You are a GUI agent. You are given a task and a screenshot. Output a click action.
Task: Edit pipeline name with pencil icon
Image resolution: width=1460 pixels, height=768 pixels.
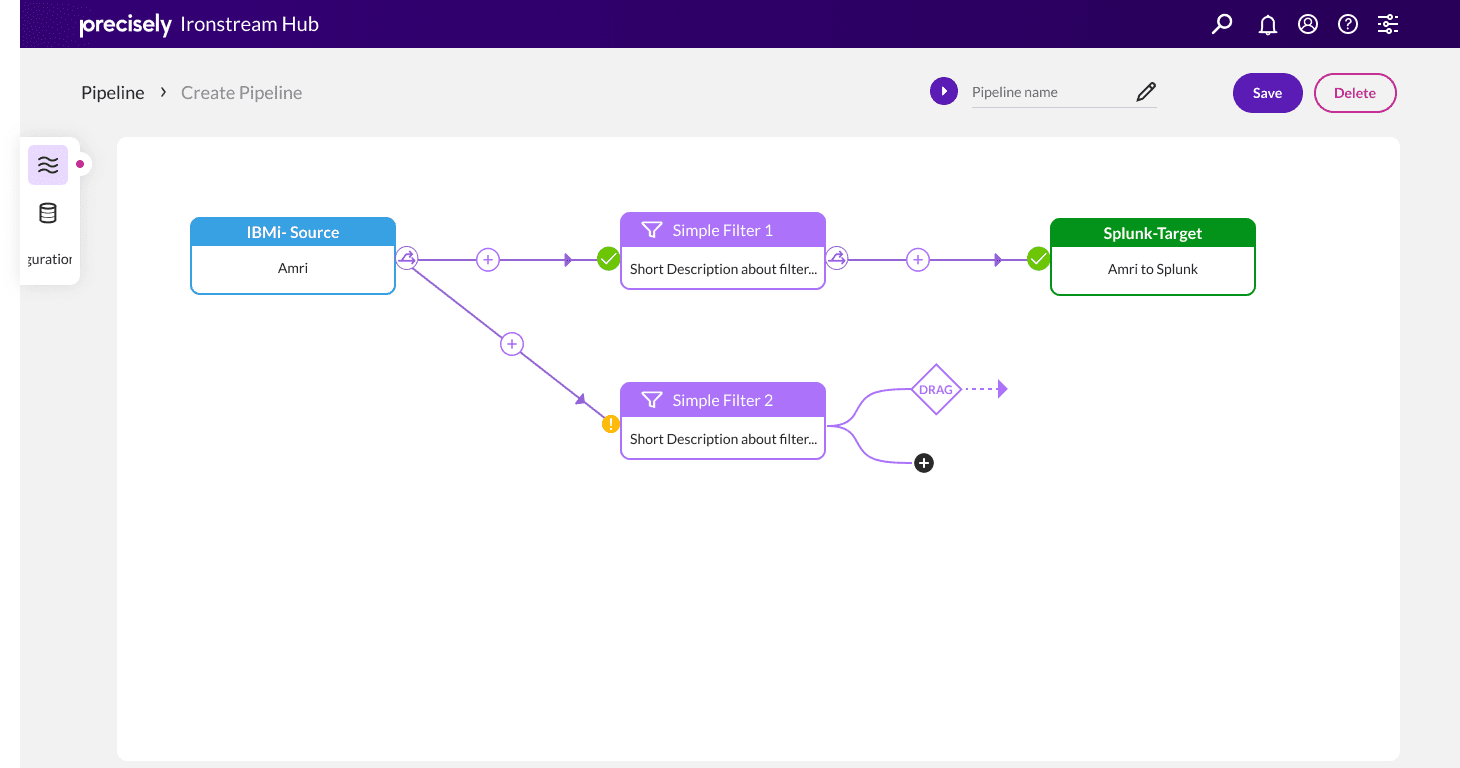click(1146, 92)
